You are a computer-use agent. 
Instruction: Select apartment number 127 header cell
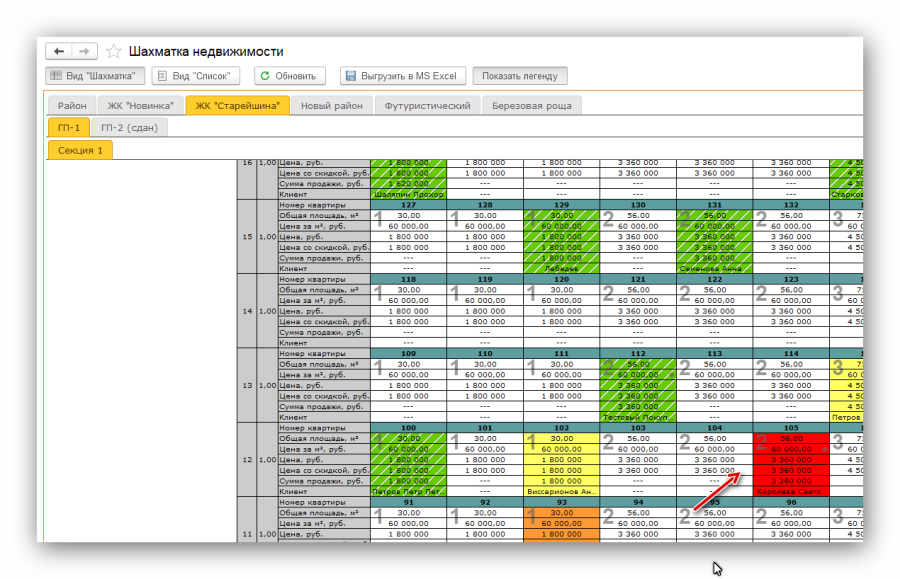click(x=407, y=204)
